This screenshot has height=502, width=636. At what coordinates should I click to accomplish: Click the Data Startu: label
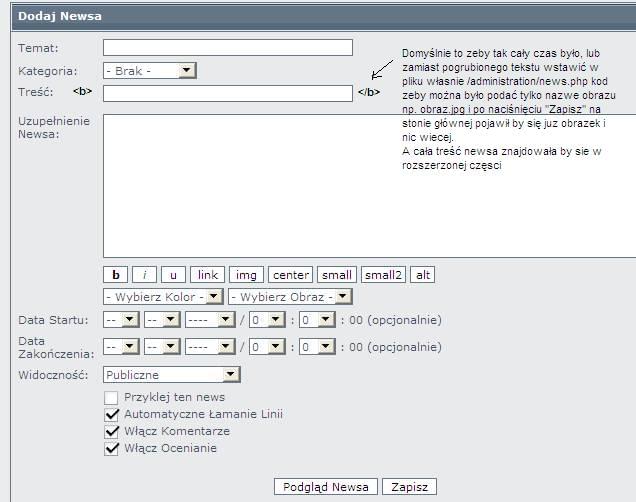53,320
